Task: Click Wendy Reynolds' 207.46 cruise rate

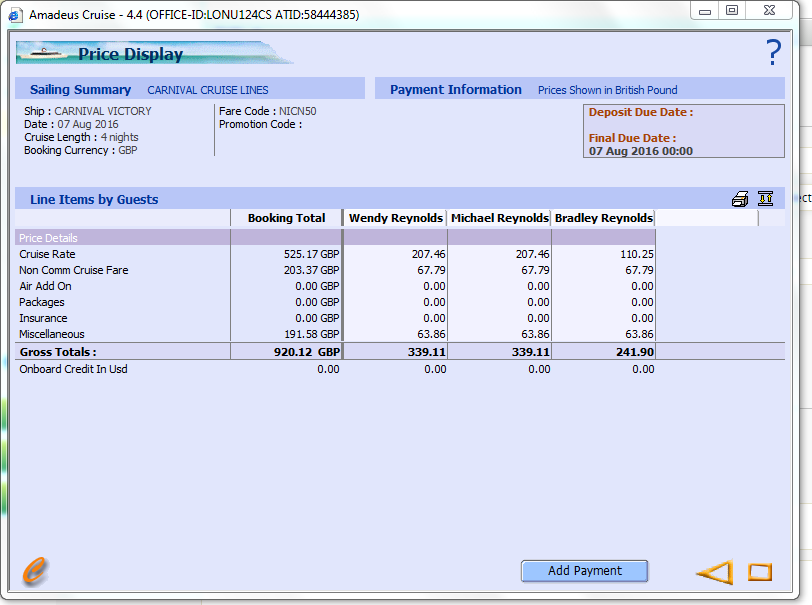Action: 429,254
